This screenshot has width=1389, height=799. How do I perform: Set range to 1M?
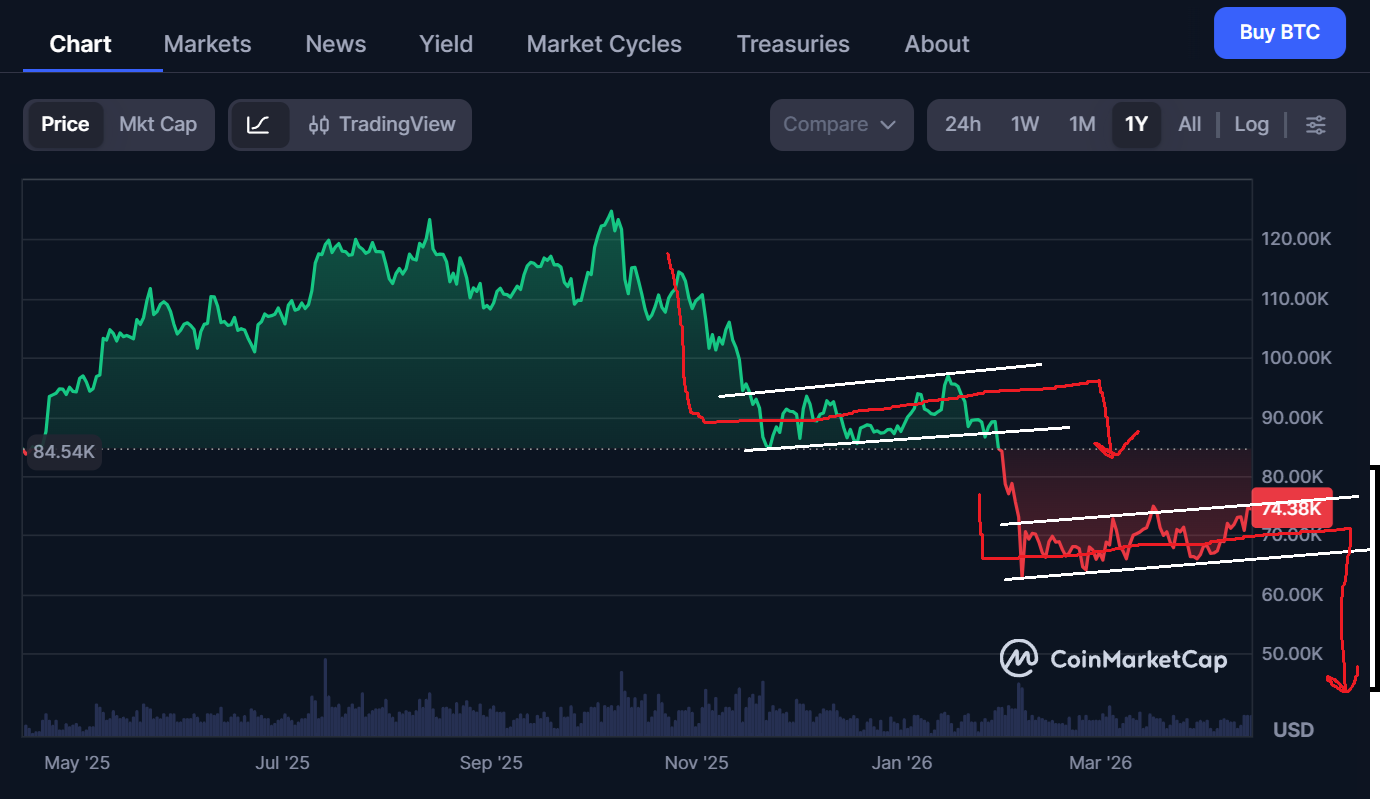1082,125
